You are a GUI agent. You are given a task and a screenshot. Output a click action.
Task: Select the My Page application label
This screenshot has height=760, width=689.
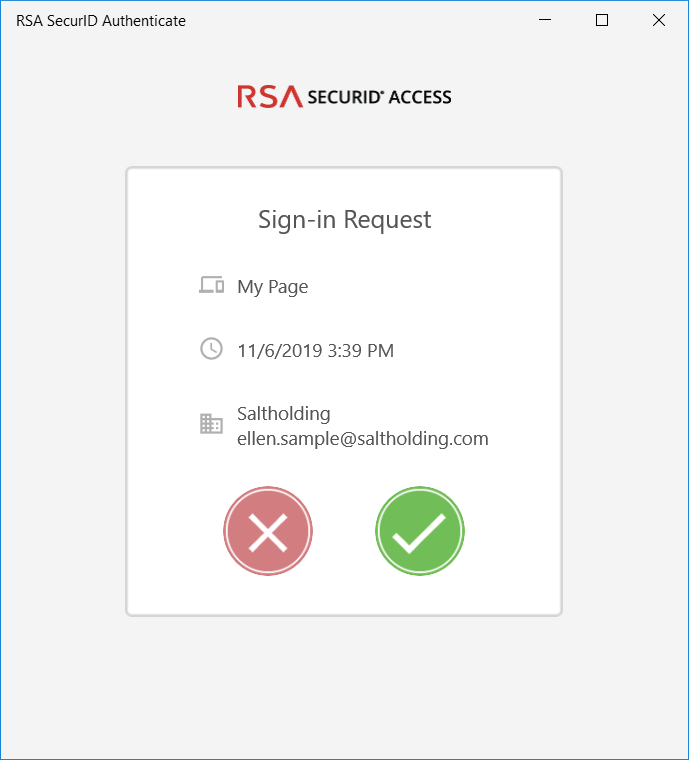click(x=272, y=287)
